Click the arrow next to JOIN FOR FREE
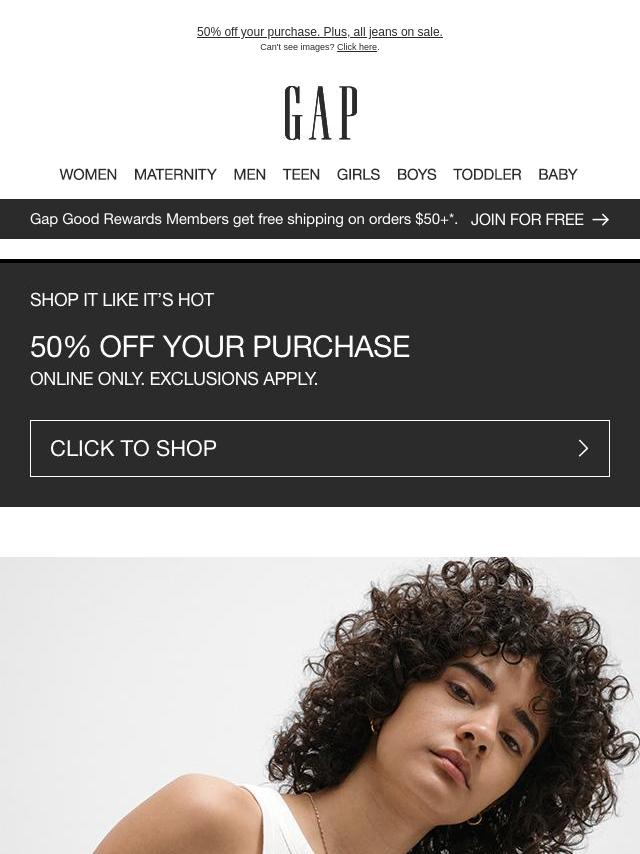Viewport: 640px width, 854px height. [600, 219]
